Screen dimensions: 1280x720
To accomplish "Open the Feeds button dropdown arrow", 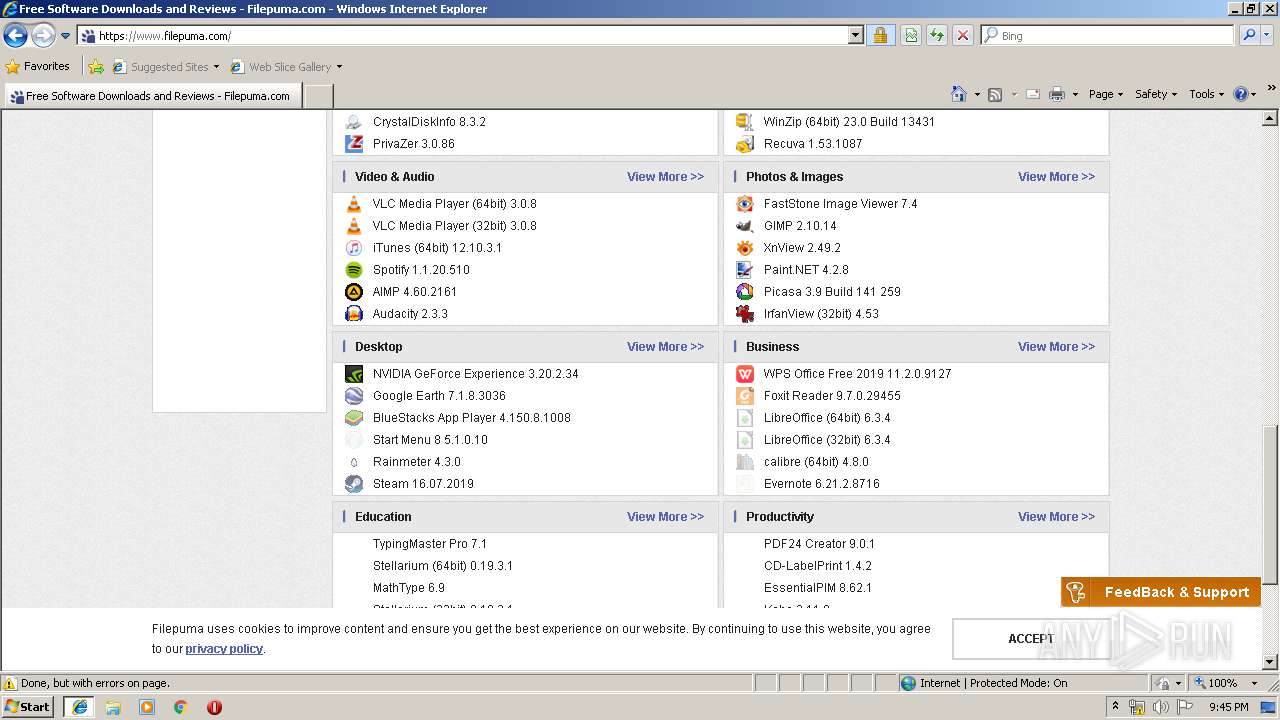I will 1013,94.
